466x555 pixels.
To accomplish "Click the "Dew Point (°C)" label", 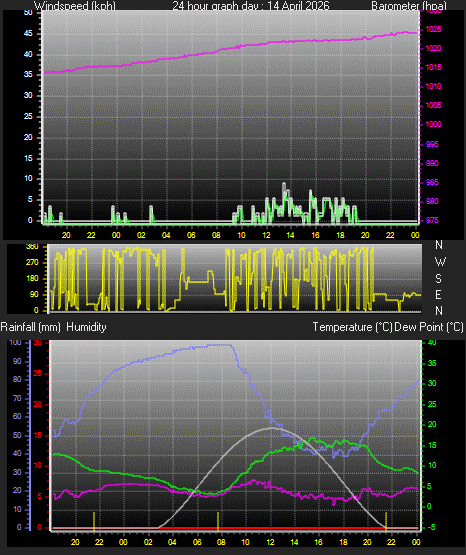I will tap(429, 327).
